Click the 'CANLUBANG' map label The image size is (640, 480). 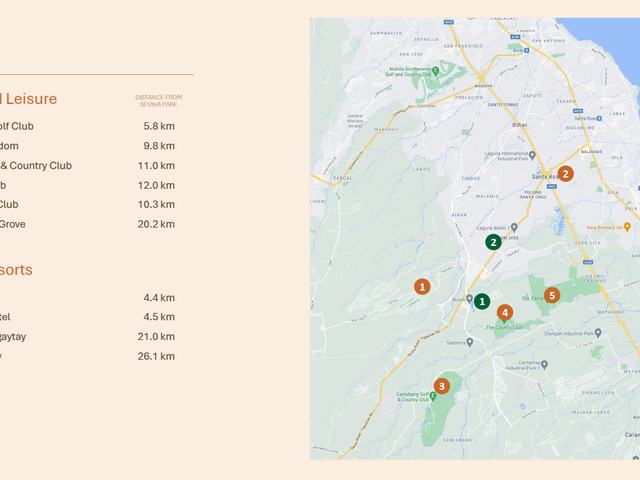[458, 440]
